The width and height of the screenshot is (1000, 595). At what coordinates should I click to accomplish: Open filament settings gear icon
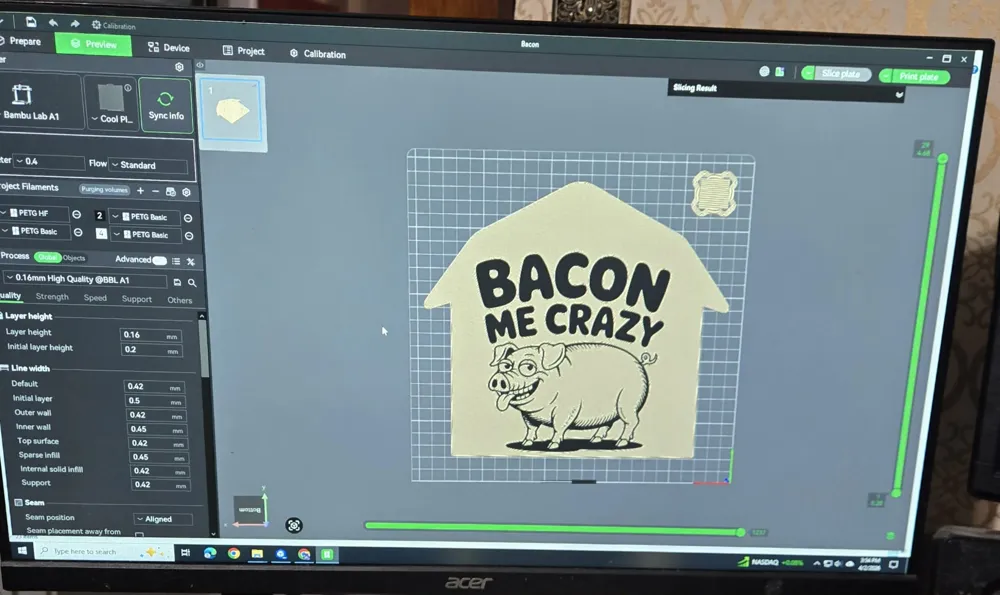[186, 192]
